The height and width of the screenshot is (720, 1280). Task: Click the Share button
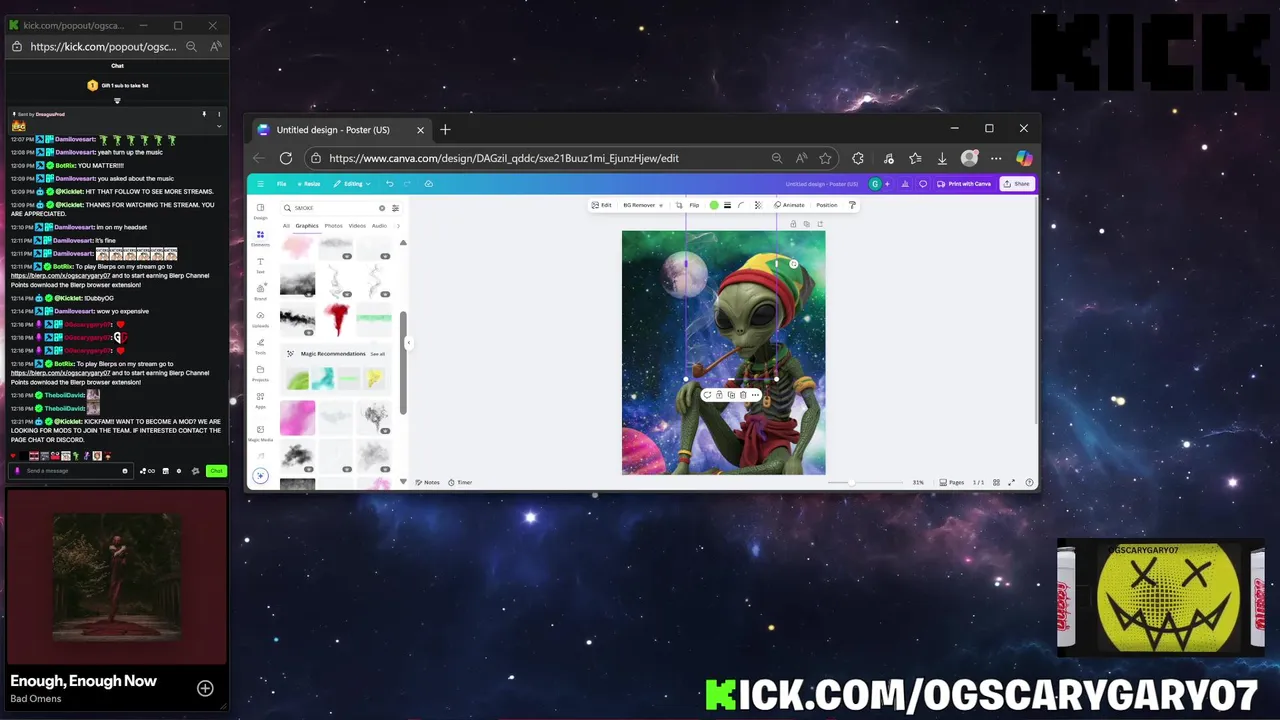(1017, 184)
